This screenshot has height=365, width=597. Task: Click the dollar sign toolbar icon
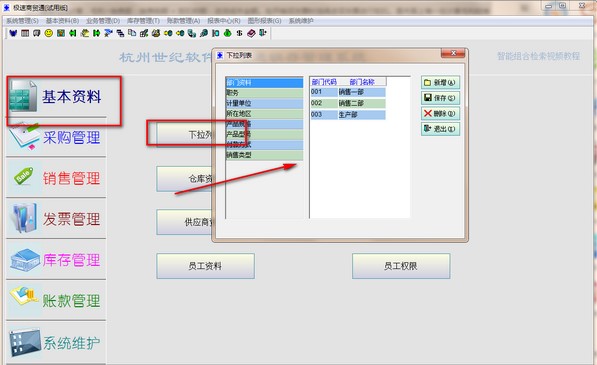239,33
